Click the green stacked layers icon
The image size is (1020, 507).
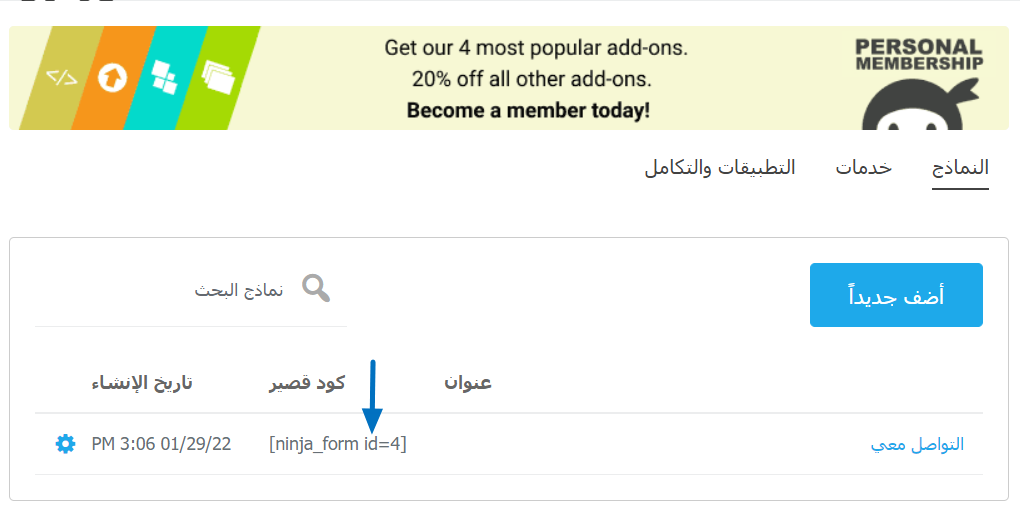(216, 76)
